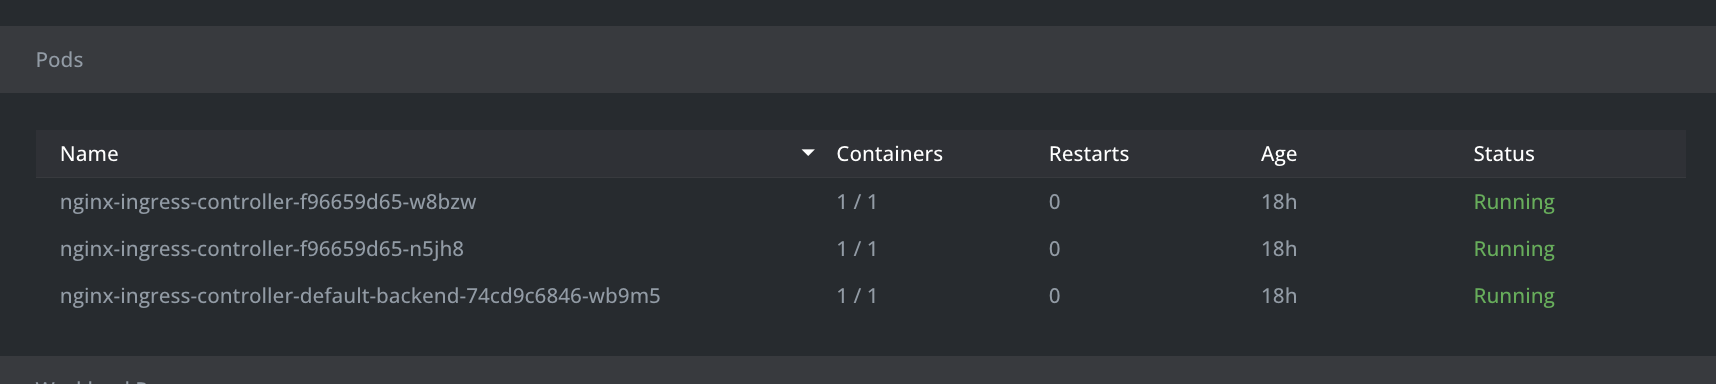Open the default-backend-74cd9c6846-wb9m5 pod

coord(360,296)
